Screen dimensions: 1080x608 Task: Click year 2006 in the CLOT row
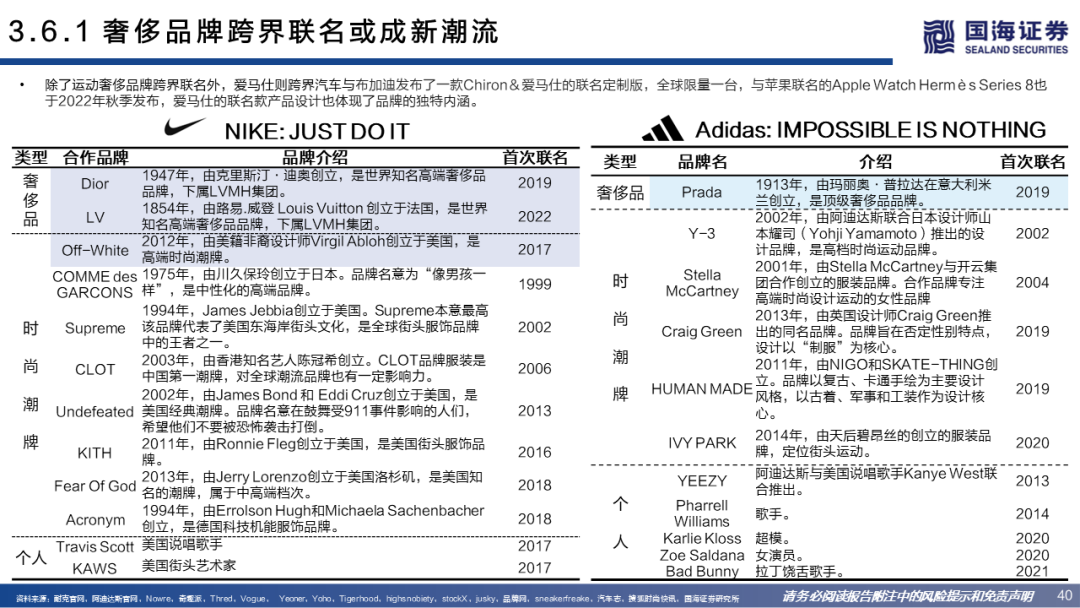coord(534,368)
